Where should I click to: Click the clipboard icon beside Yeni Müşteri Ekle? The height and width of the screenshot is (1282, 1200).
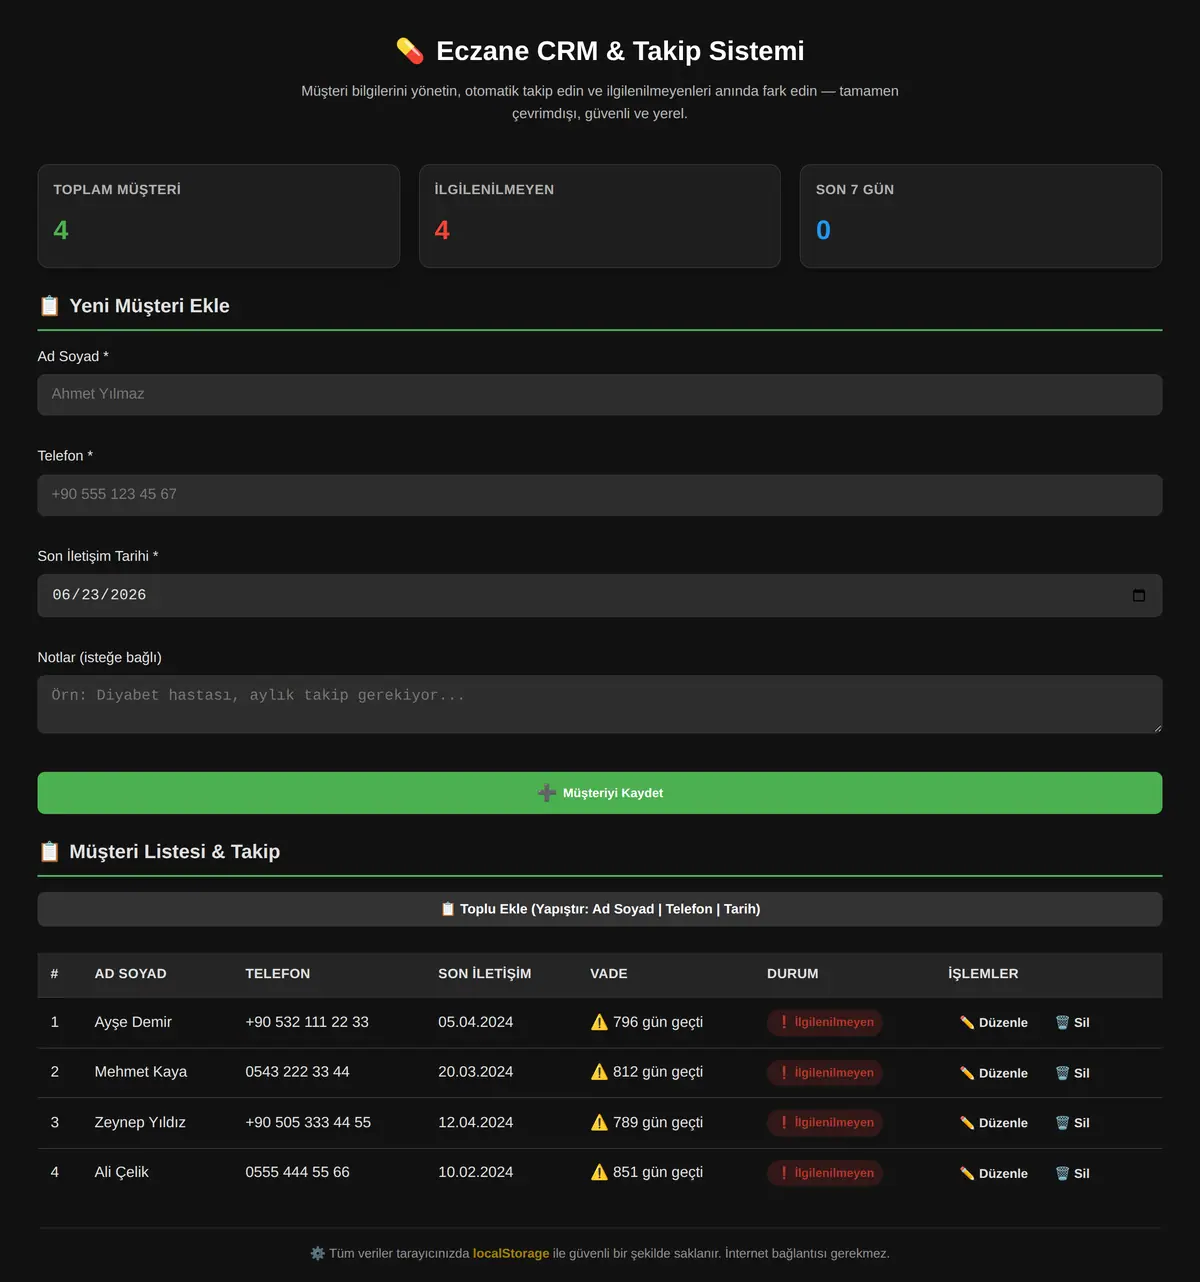[x=49, y=306]
